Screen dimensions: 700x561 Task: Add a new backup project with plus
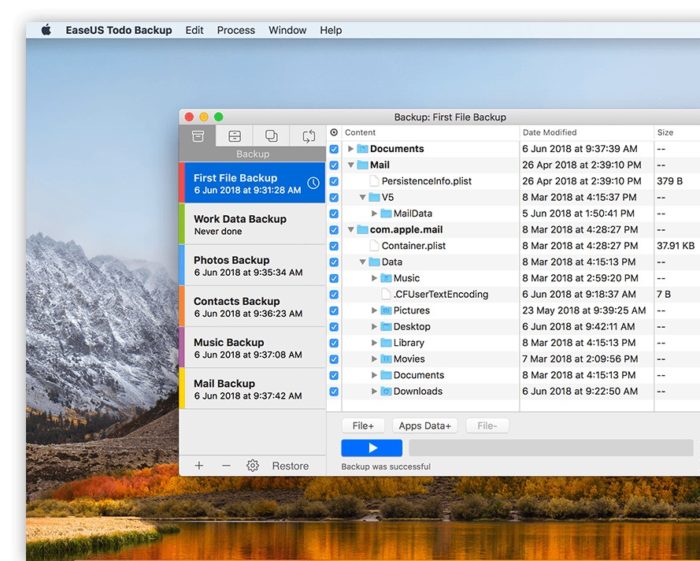pyautogui.click(x=199, y=465)
